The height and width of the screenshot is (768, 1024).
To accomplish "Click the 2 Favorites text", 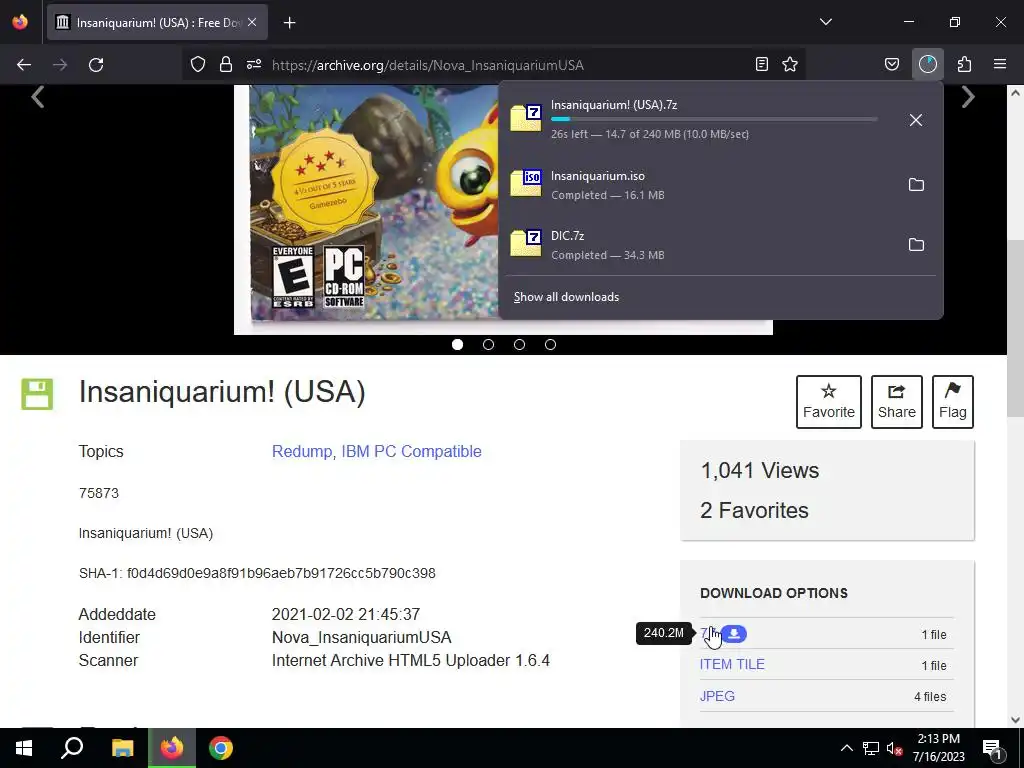I will click(754, 510).
